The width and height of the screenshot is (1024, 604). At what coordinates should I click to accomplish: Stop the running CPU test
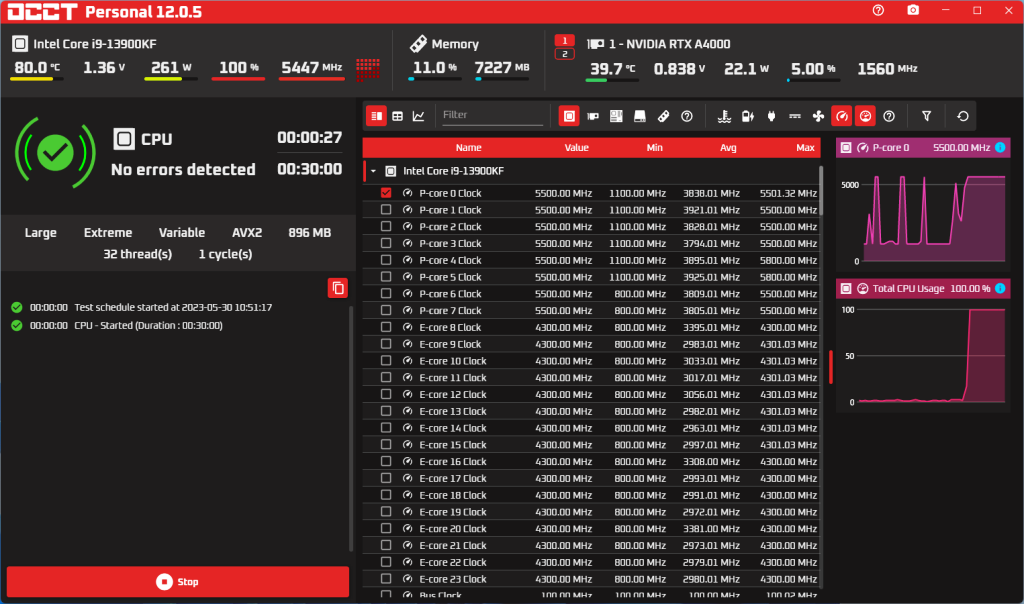(x=178, y=581)
